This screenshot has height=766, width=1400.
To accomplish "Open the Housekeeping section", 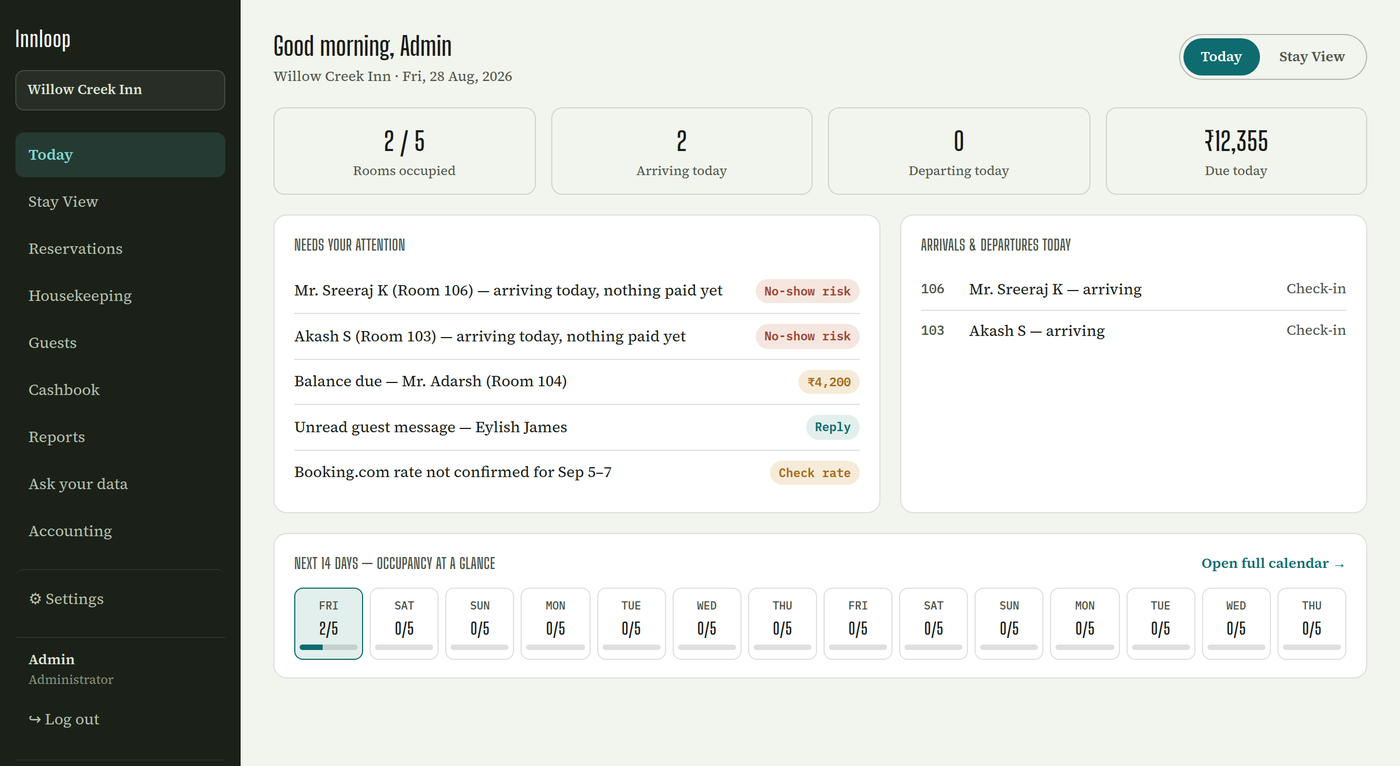I will tap(120, 296).
